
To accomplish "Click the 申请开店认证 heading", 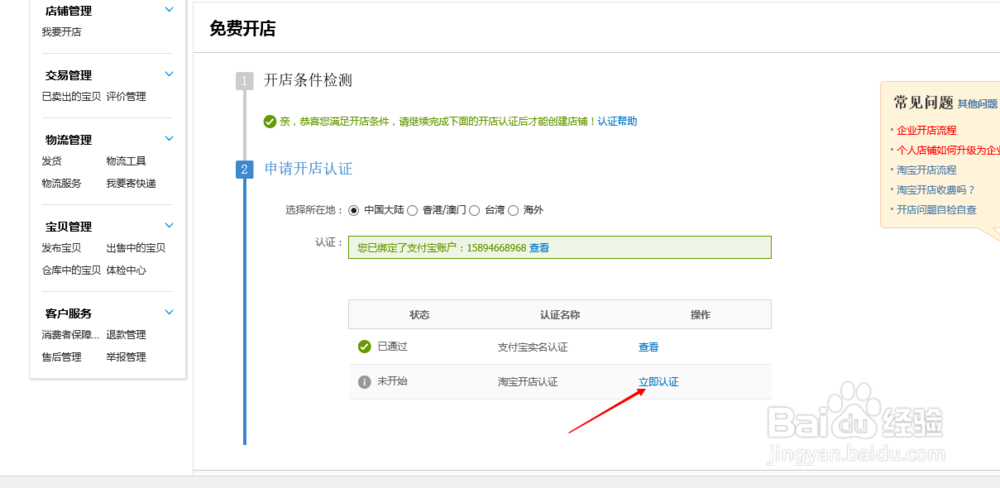I will [x=308, y=169].
